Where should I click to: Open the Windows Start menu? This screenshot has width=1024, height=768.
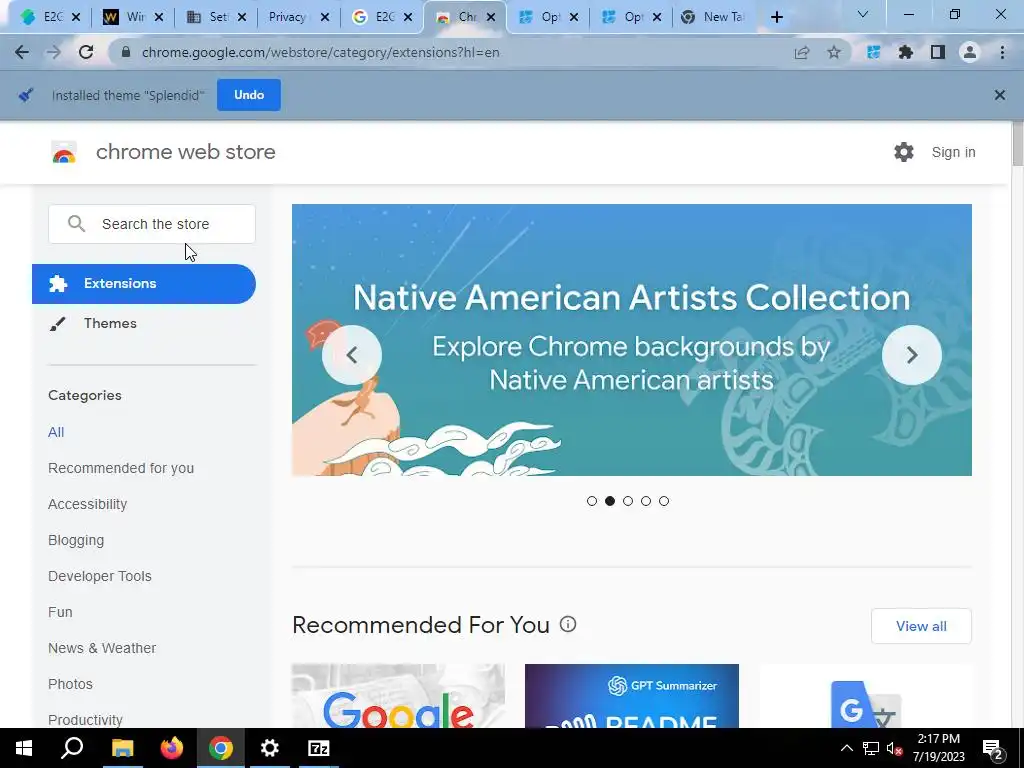tap(24, 748)
